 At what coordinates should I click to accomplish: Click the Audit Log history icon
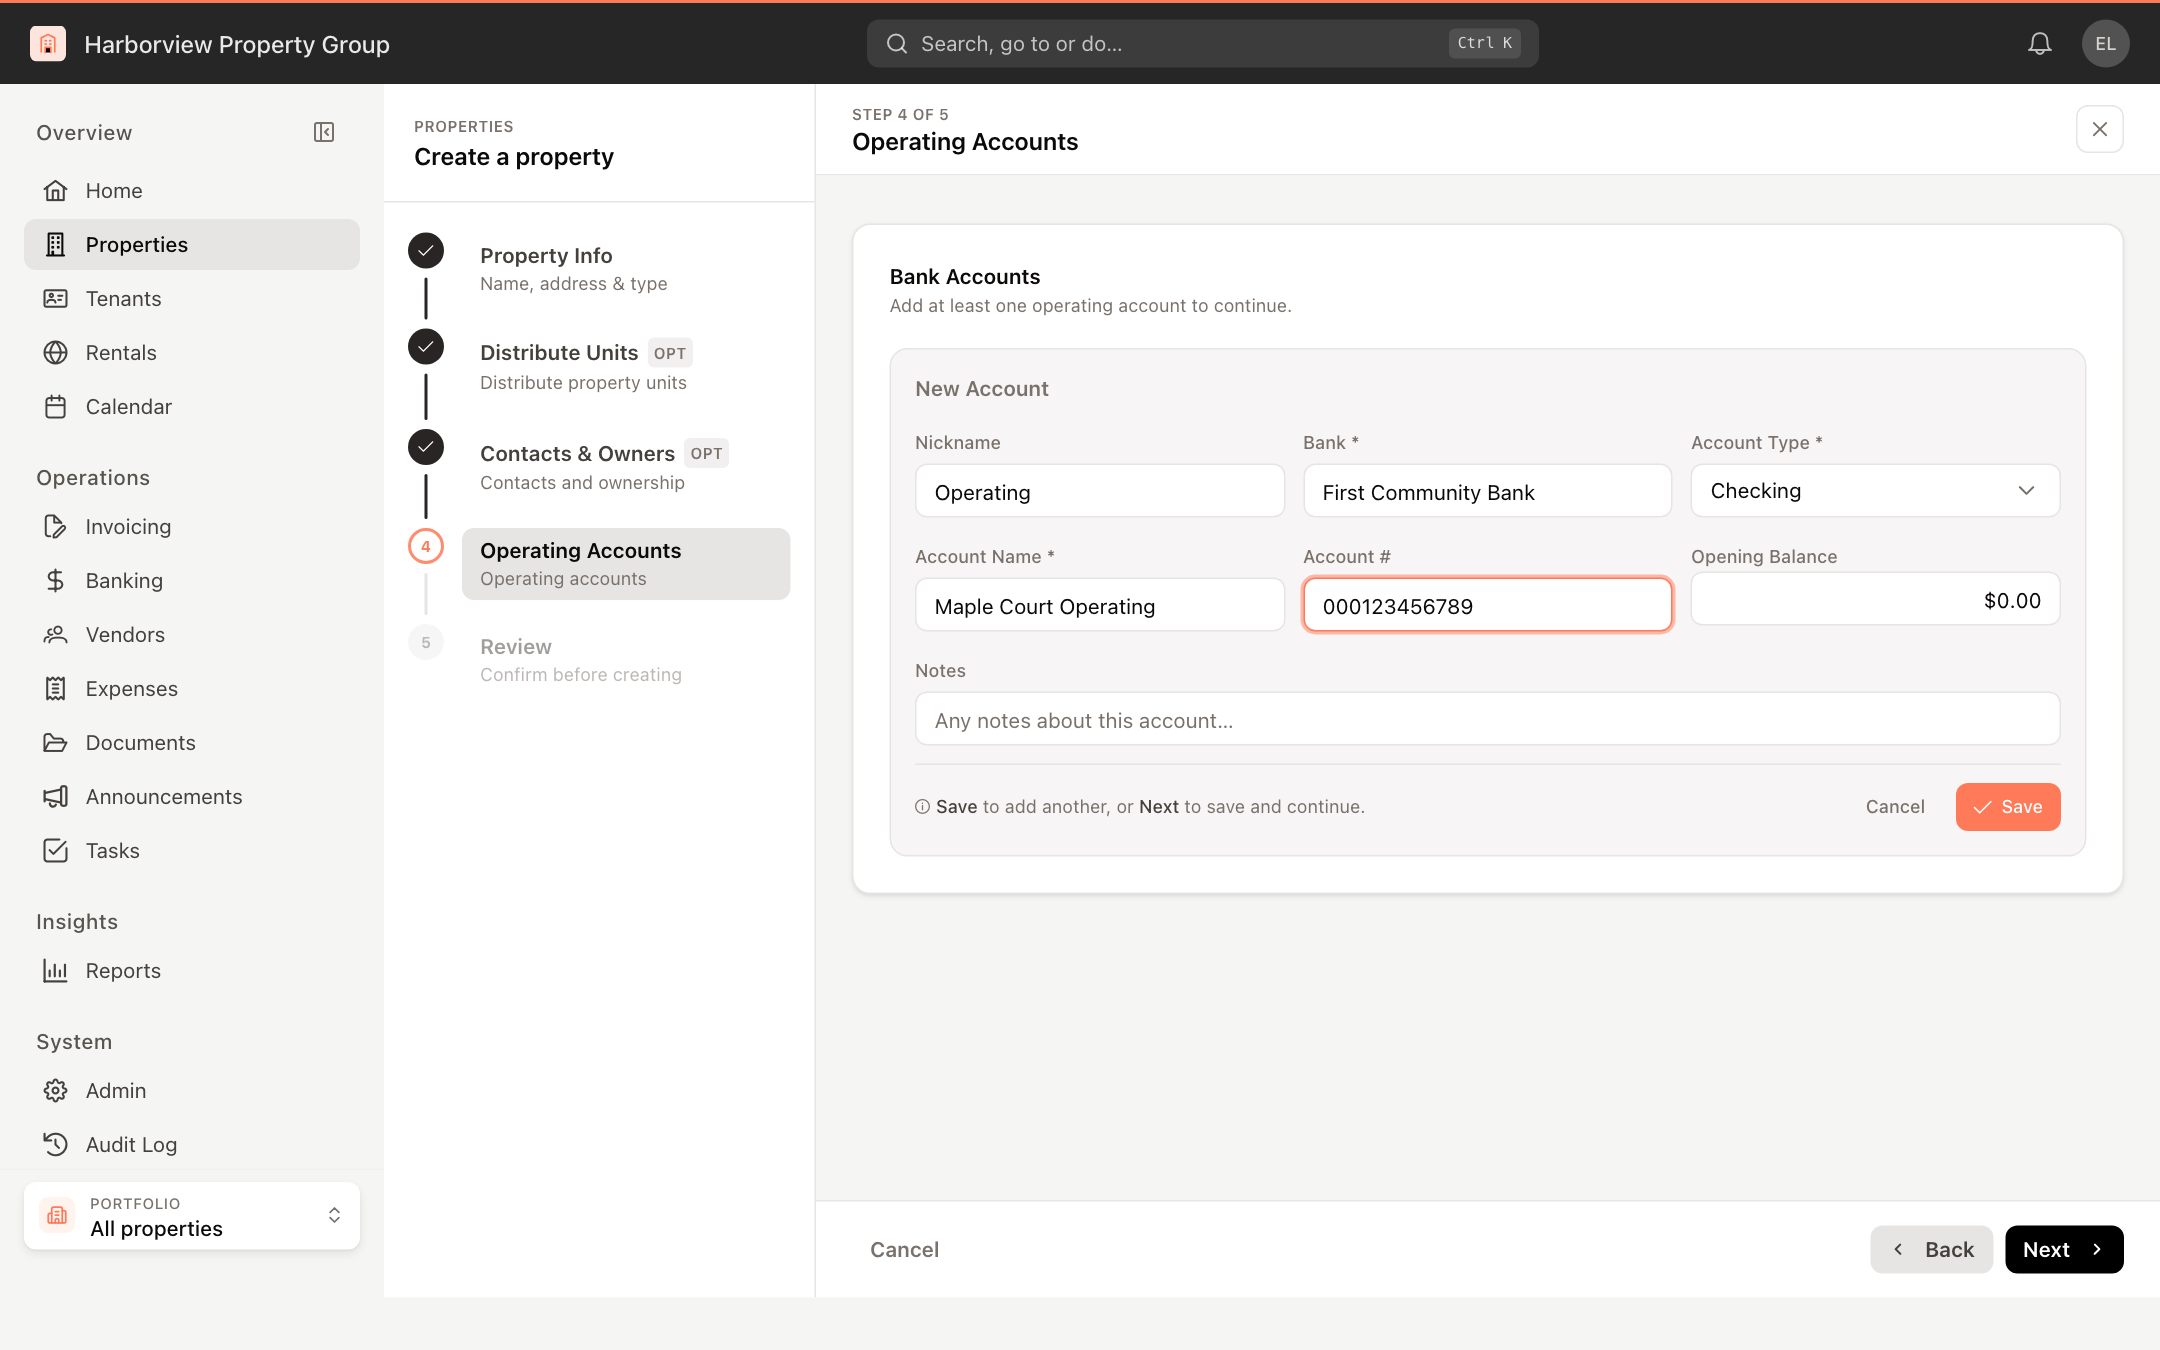click(56, 1144)
